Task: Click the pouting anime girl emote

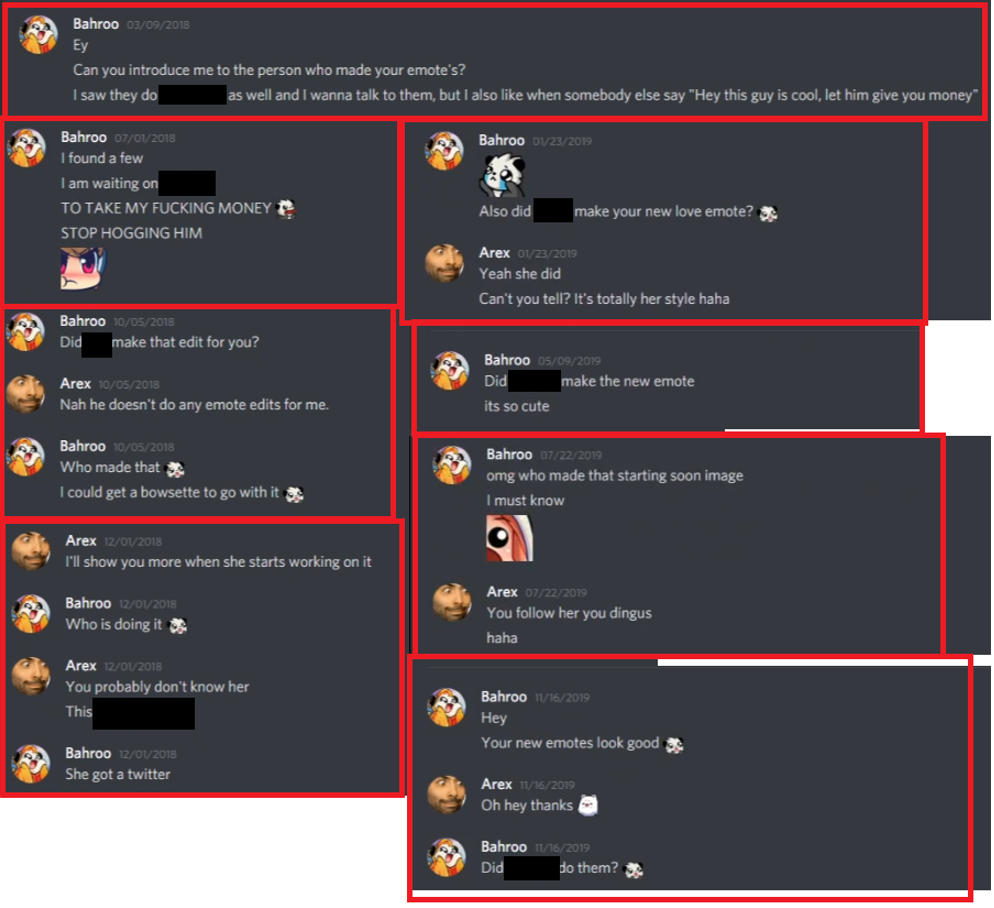Action: [83, 268]
